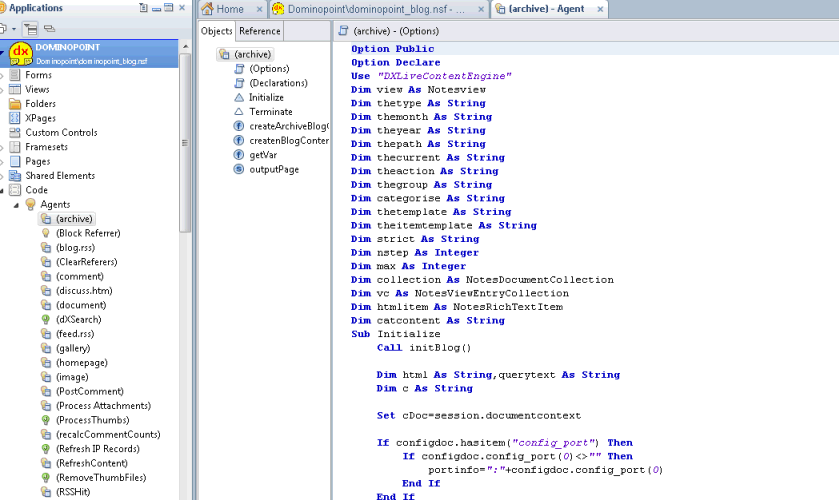Select the Folders icon in navigator
This screenshot has height=500, width=839.
(x=15, y=104)
